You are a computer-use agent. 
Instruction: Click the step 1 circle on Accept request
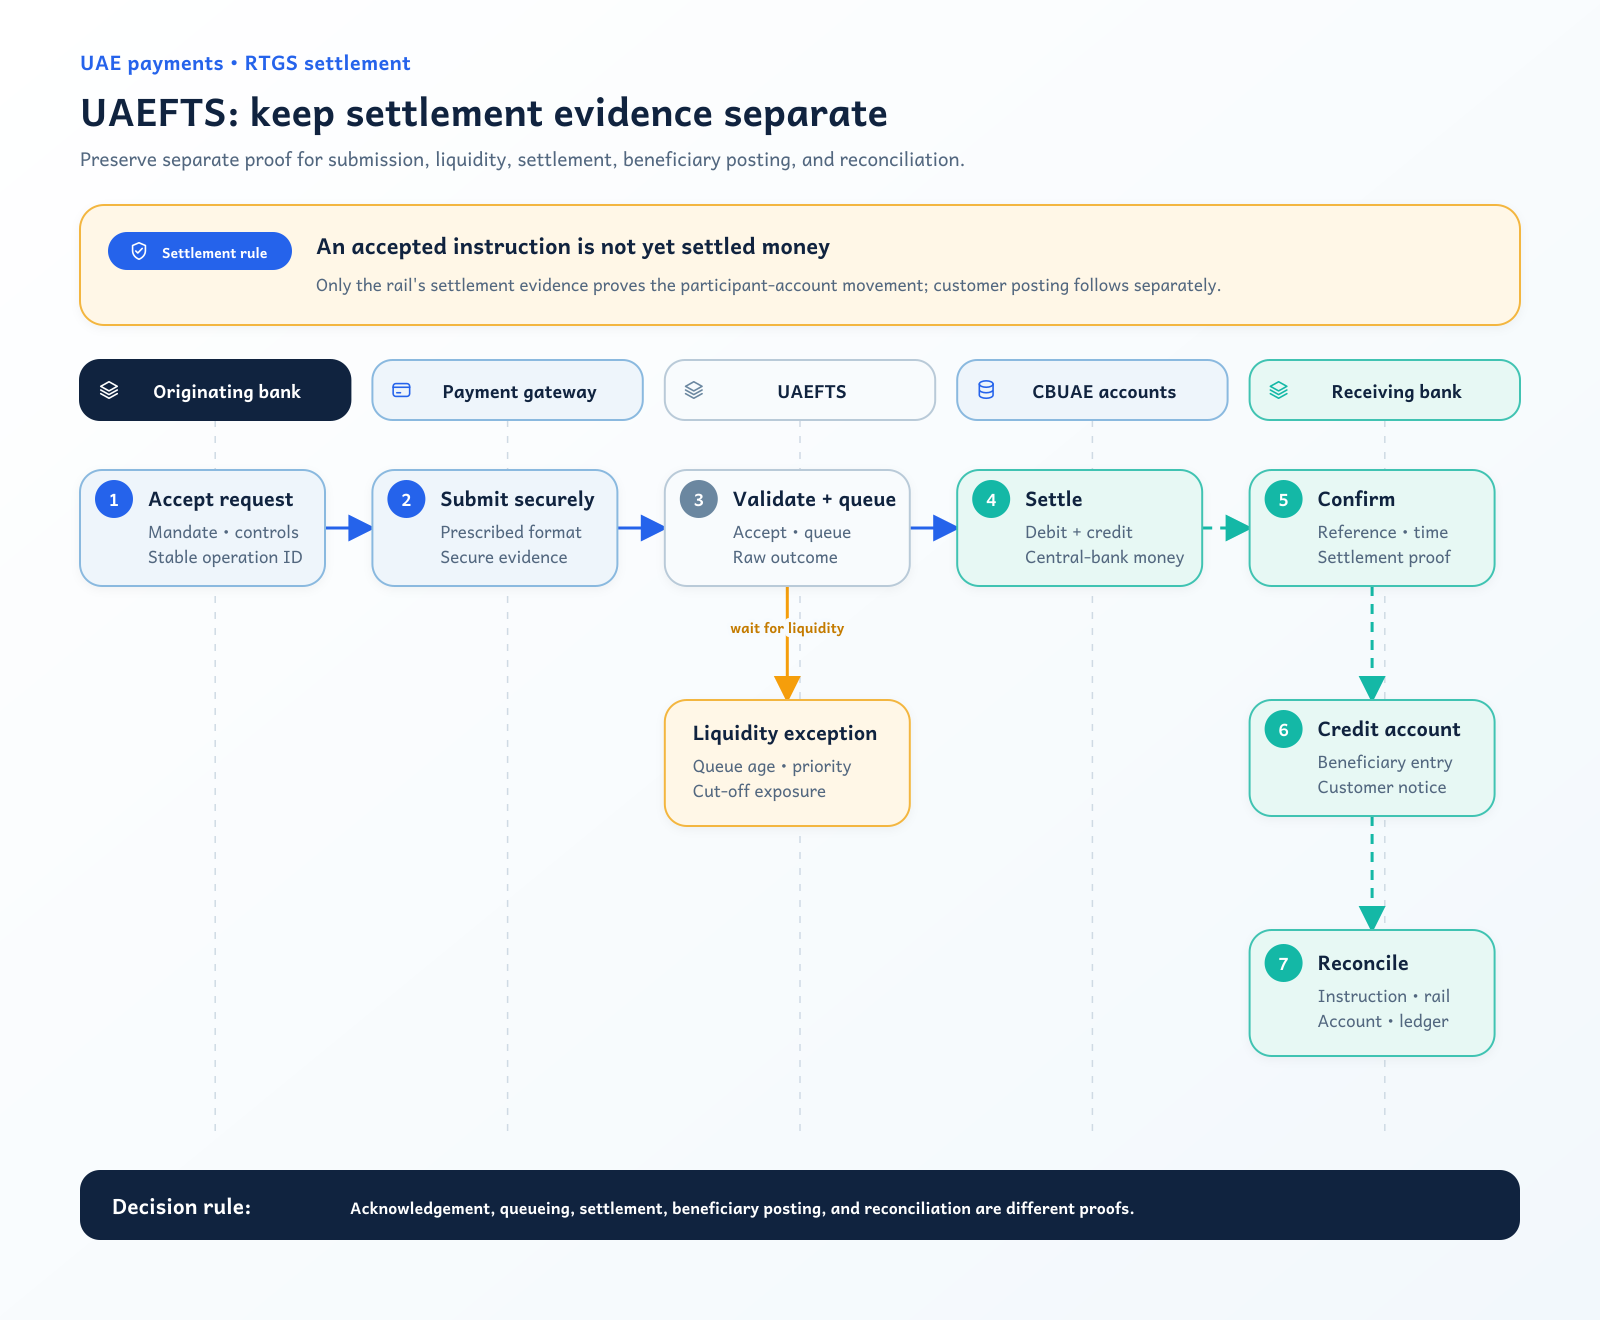click(114, 499)
